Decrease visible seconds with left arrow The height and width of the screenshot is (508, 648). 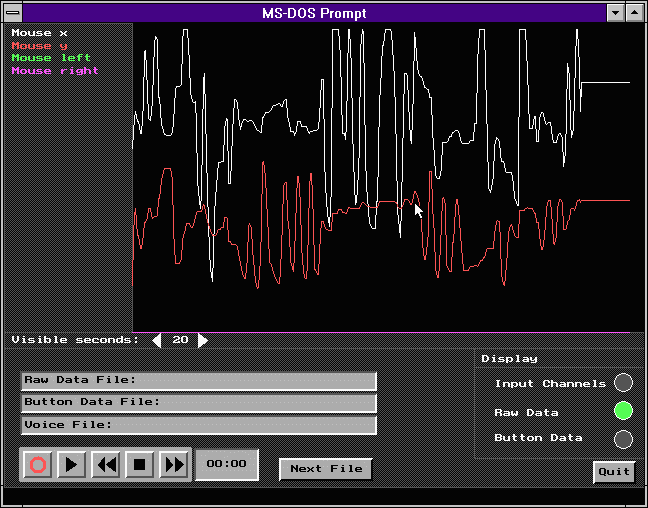(x=157, y=341)
